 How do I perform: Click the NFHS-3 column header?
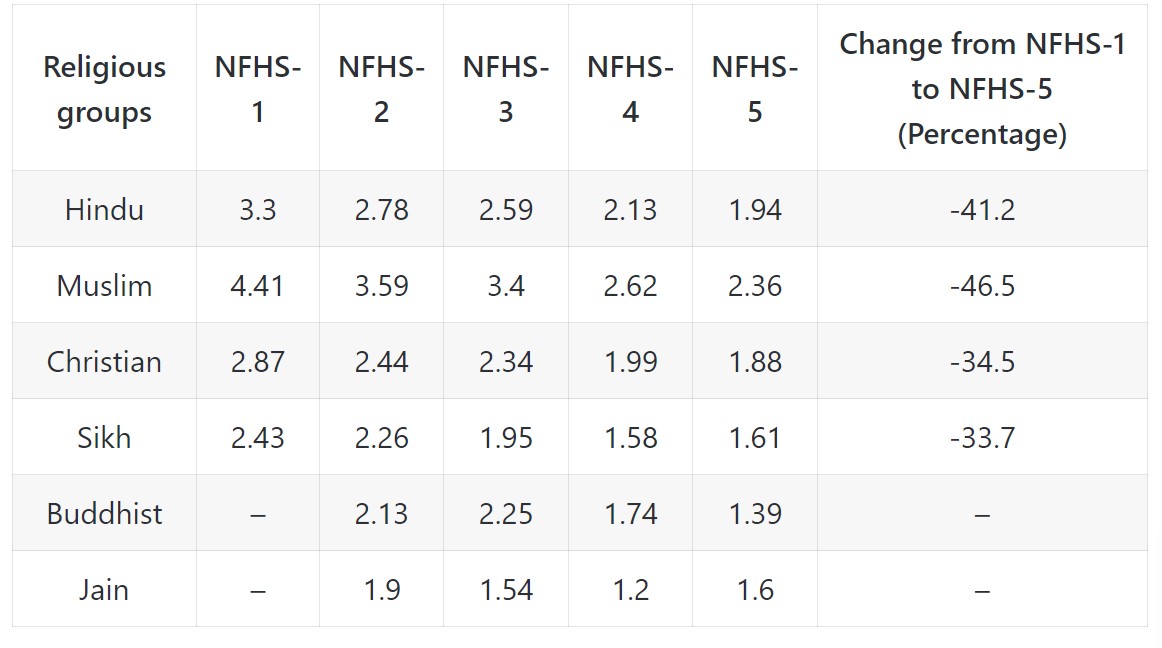506,89
